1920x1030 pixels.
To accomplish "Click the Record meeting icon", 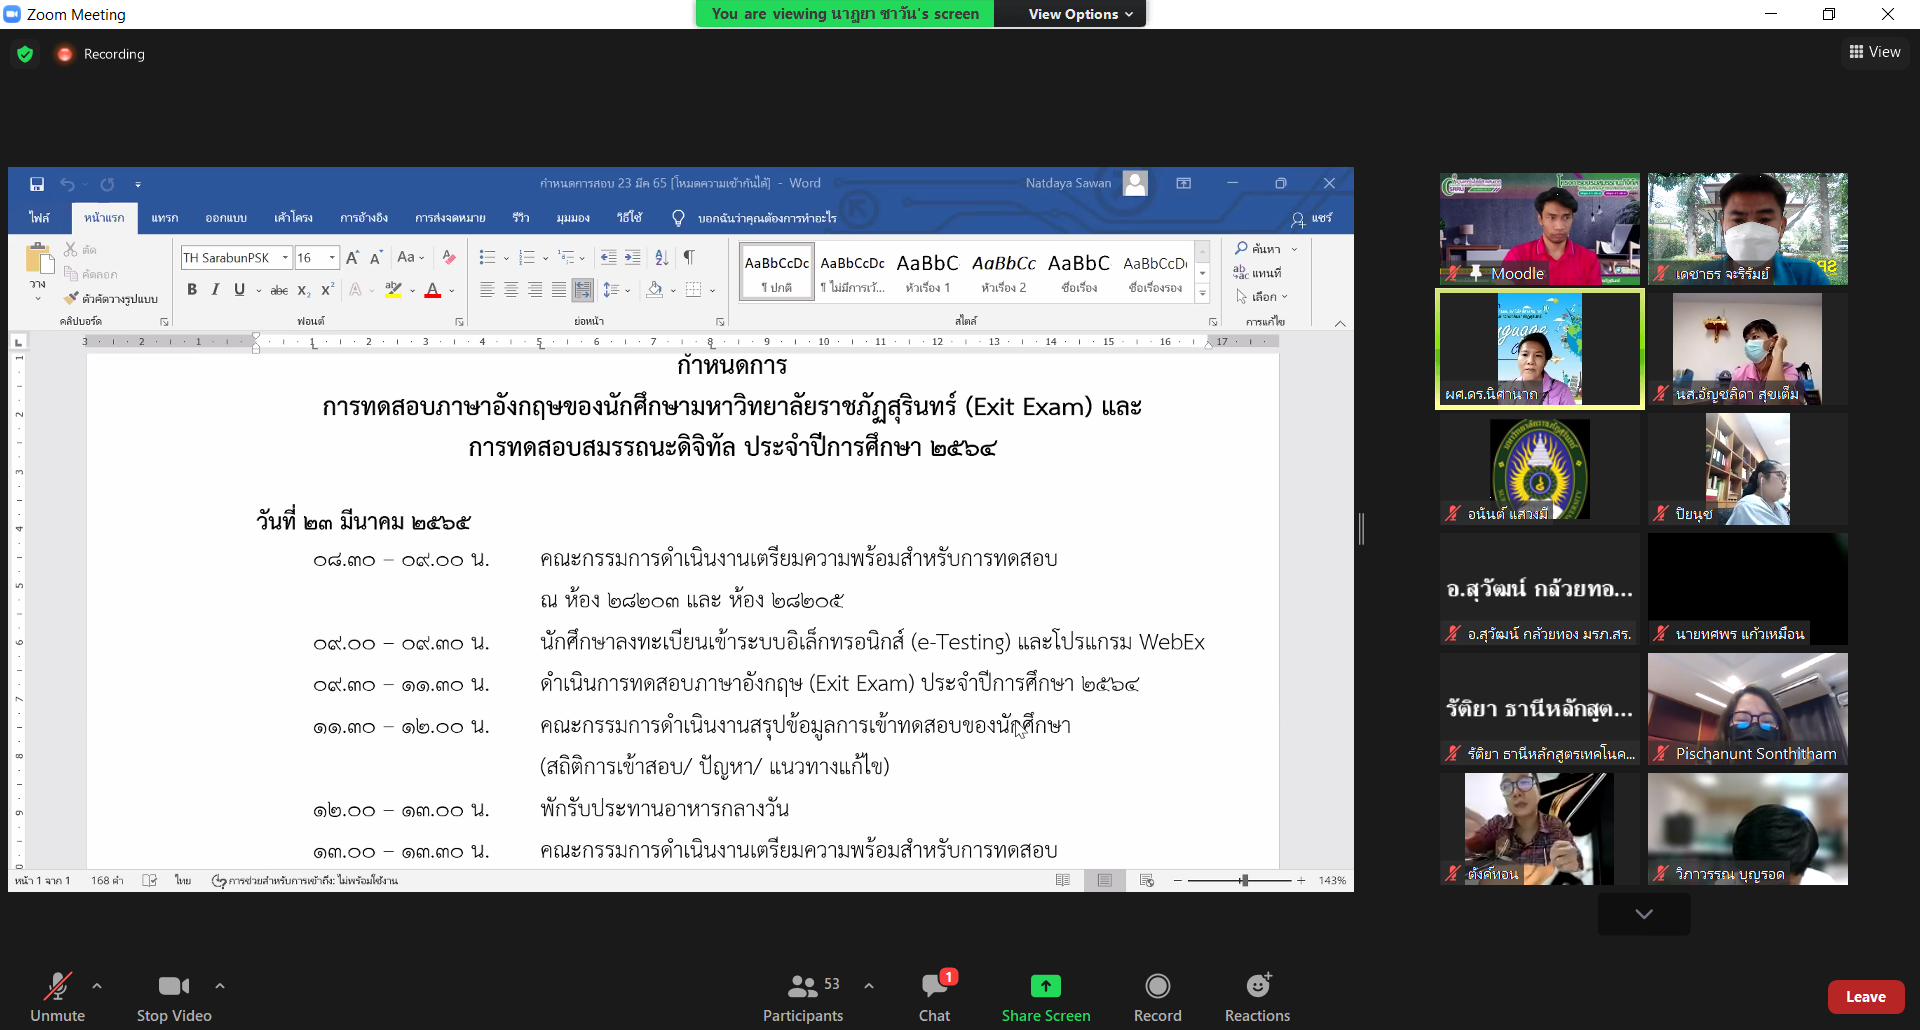I will (x=1157, y=987).
